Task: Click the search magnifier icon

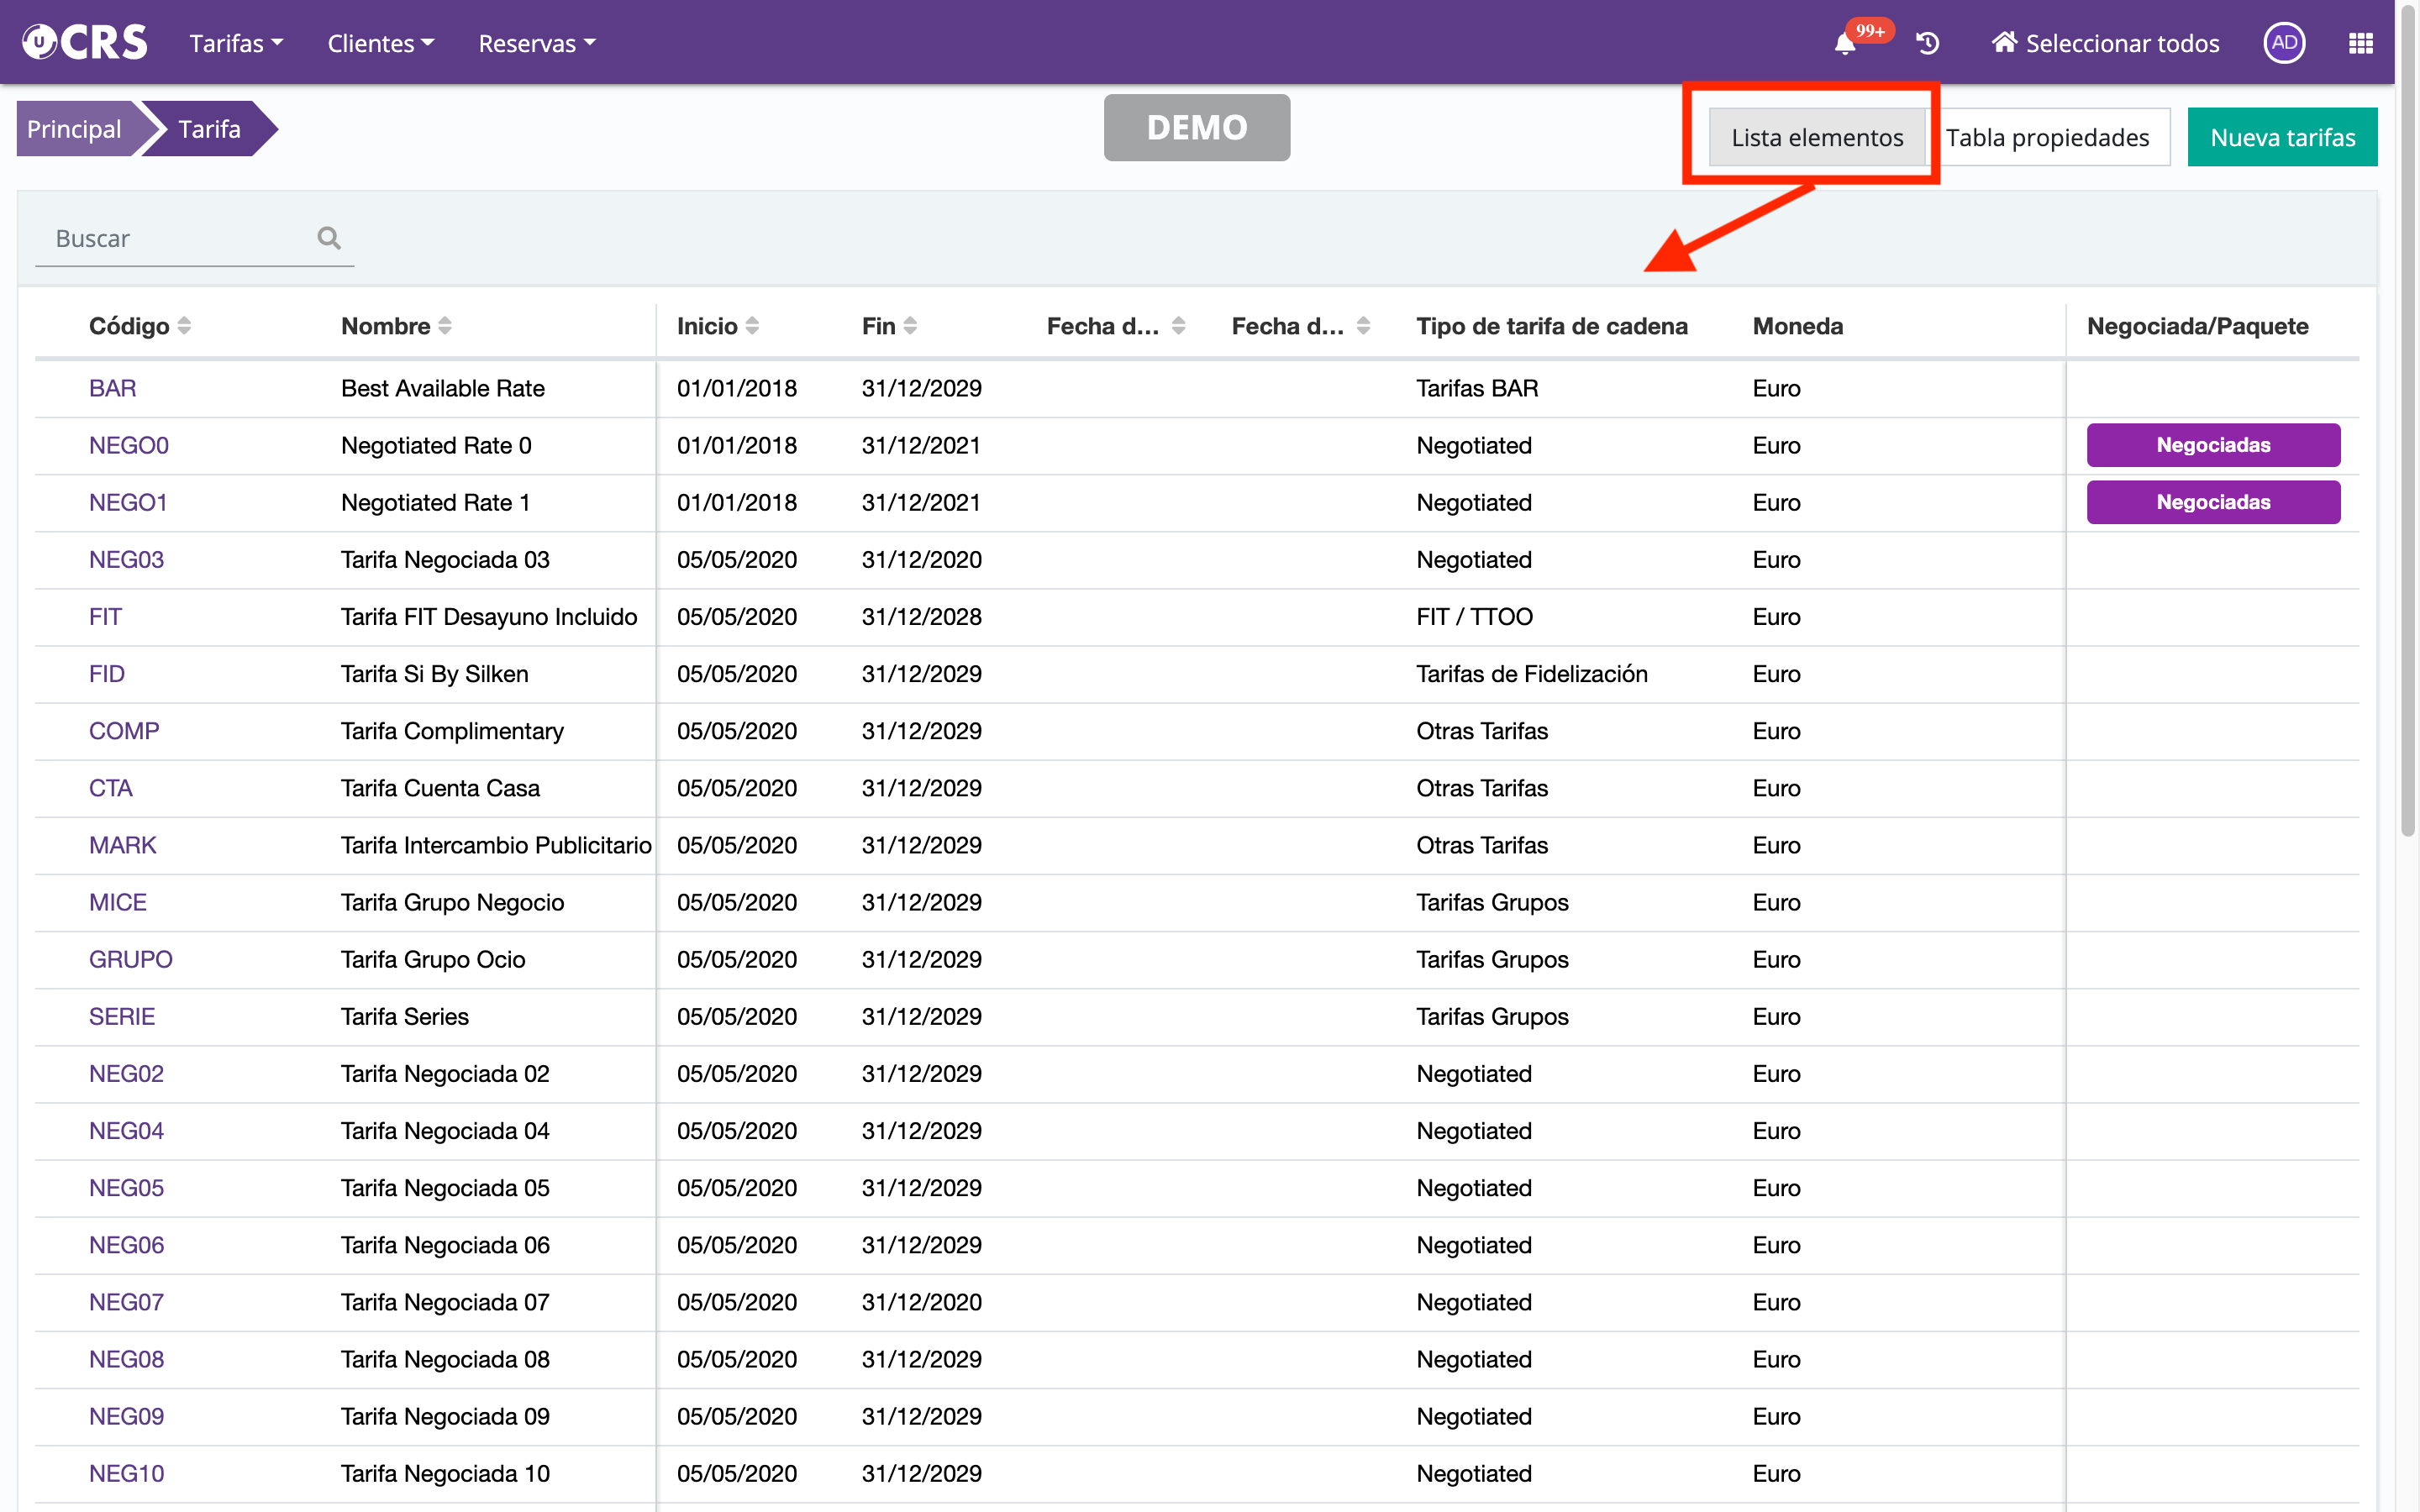Action: coord(329,238)
